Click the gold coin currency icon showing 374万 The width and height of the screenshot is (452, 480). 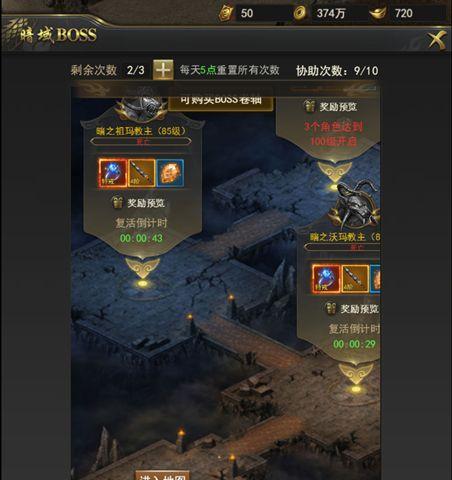pyautogui.click(x=301, y=13)
